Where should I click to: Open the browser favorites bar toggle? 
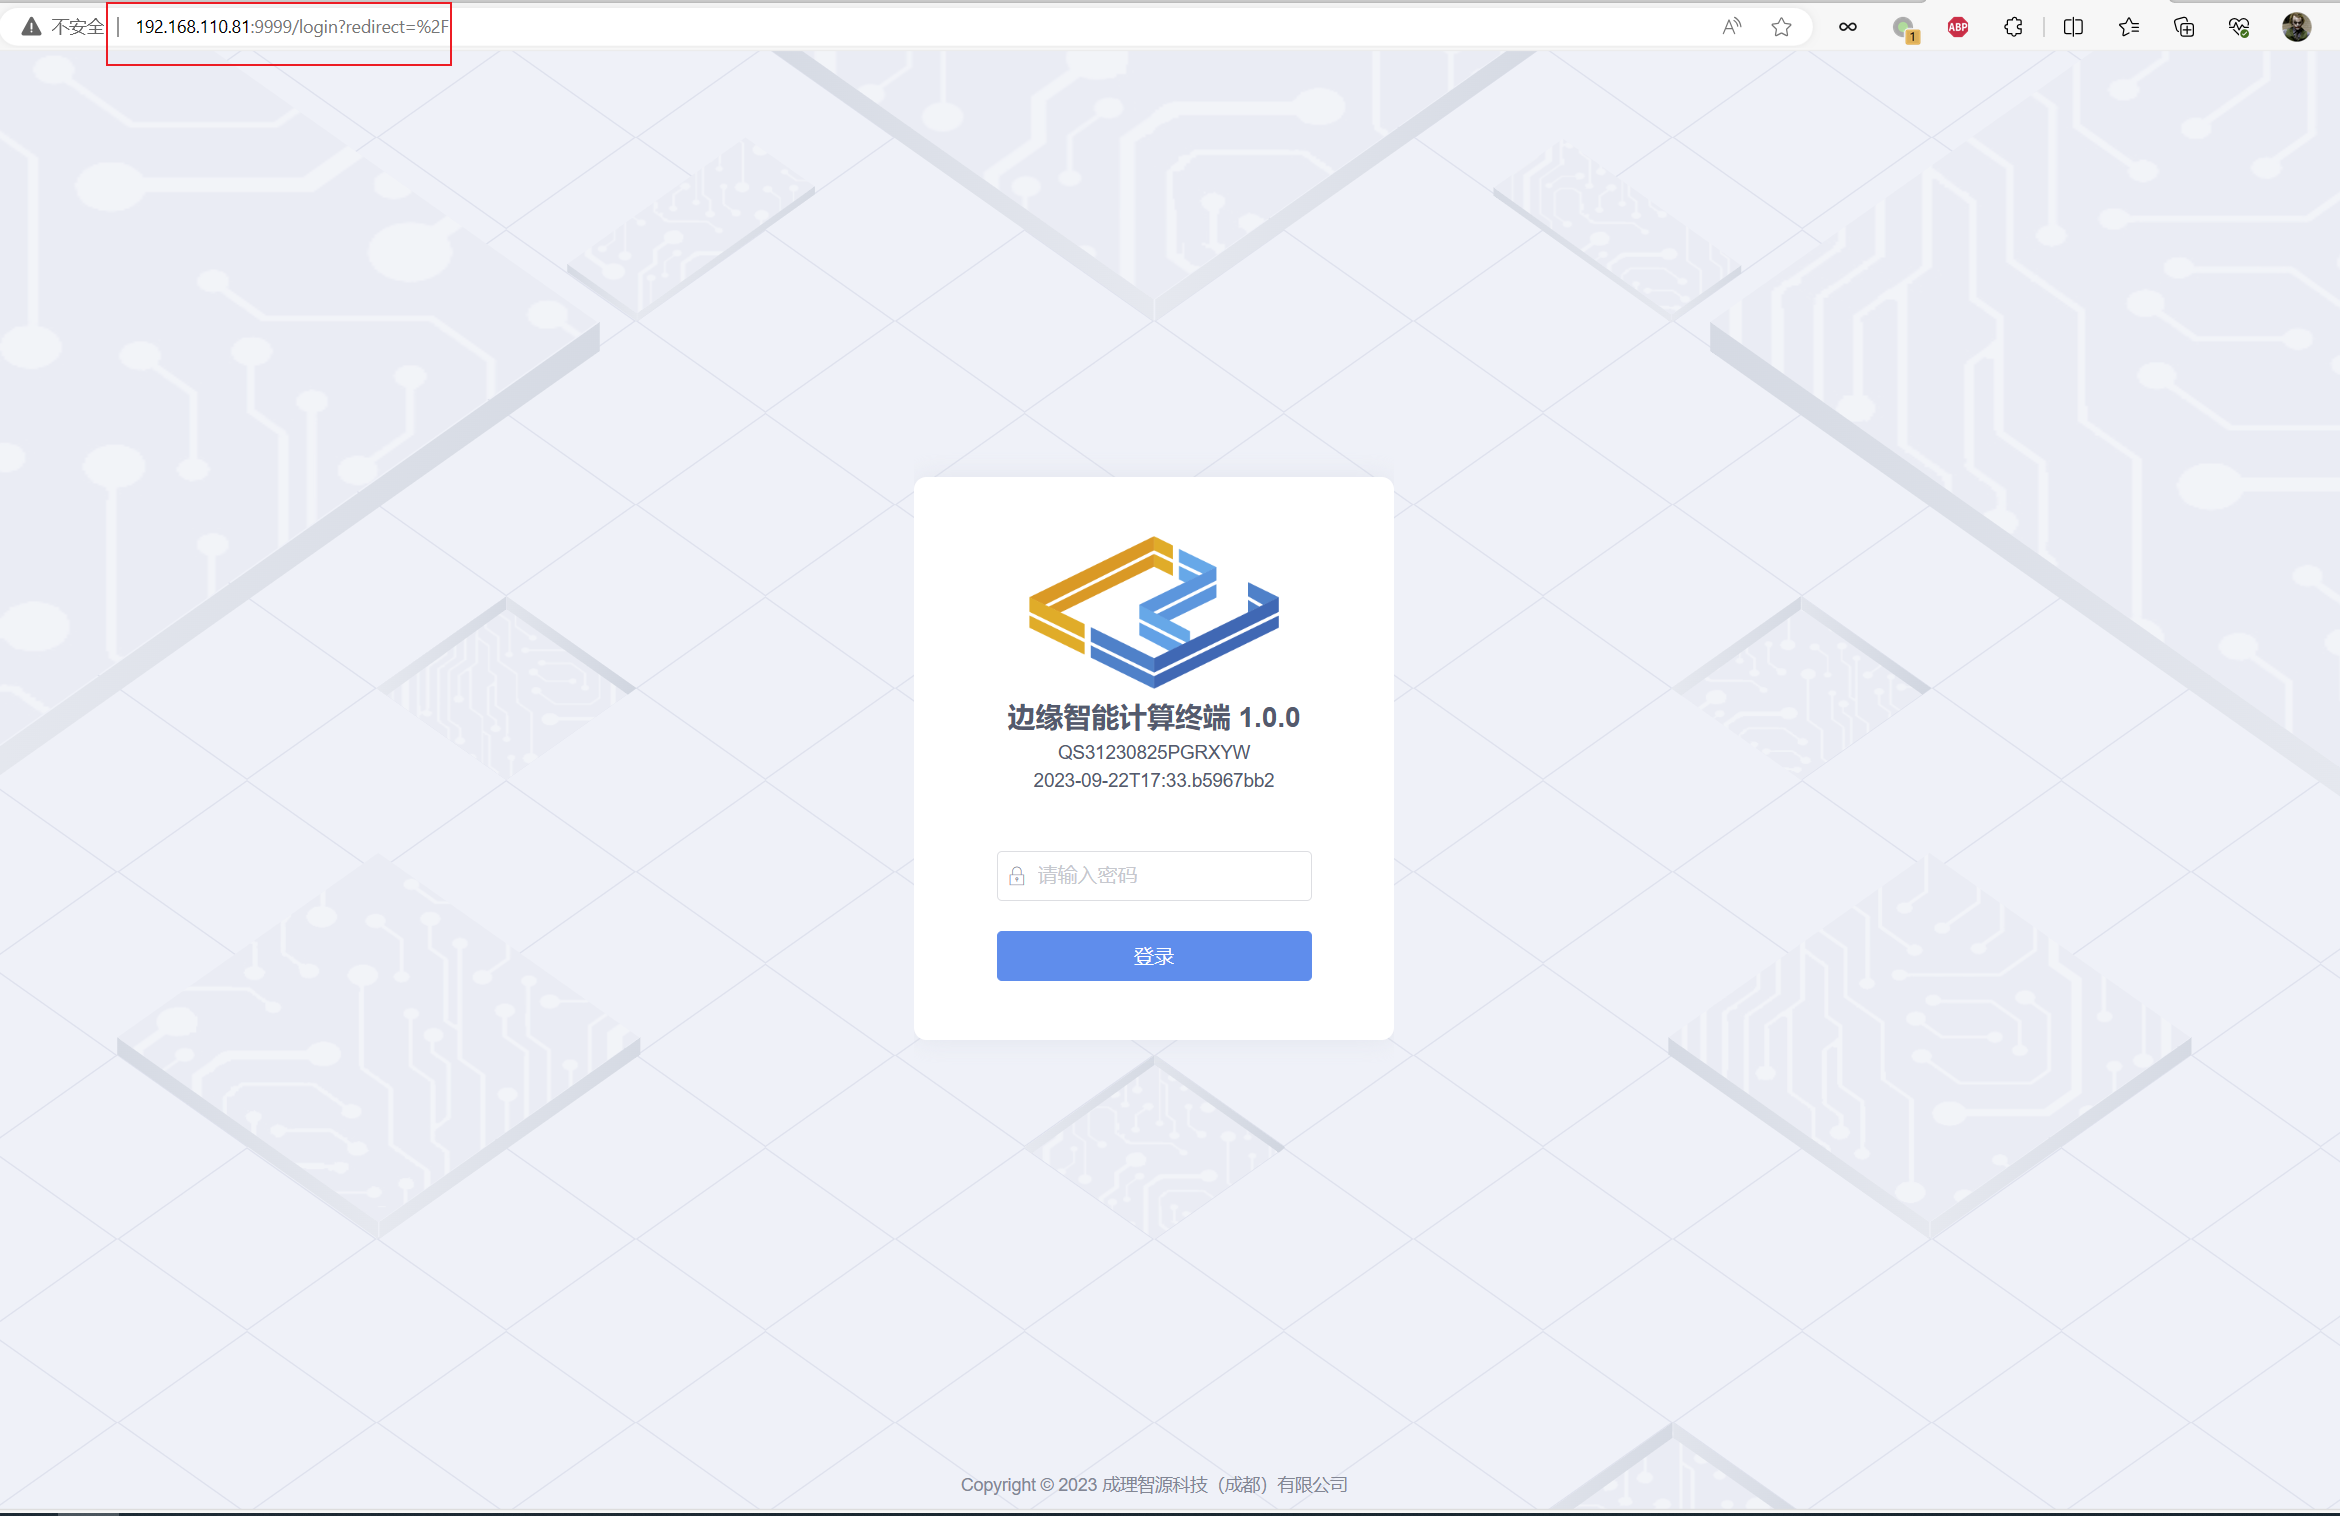pos(2123,27)
